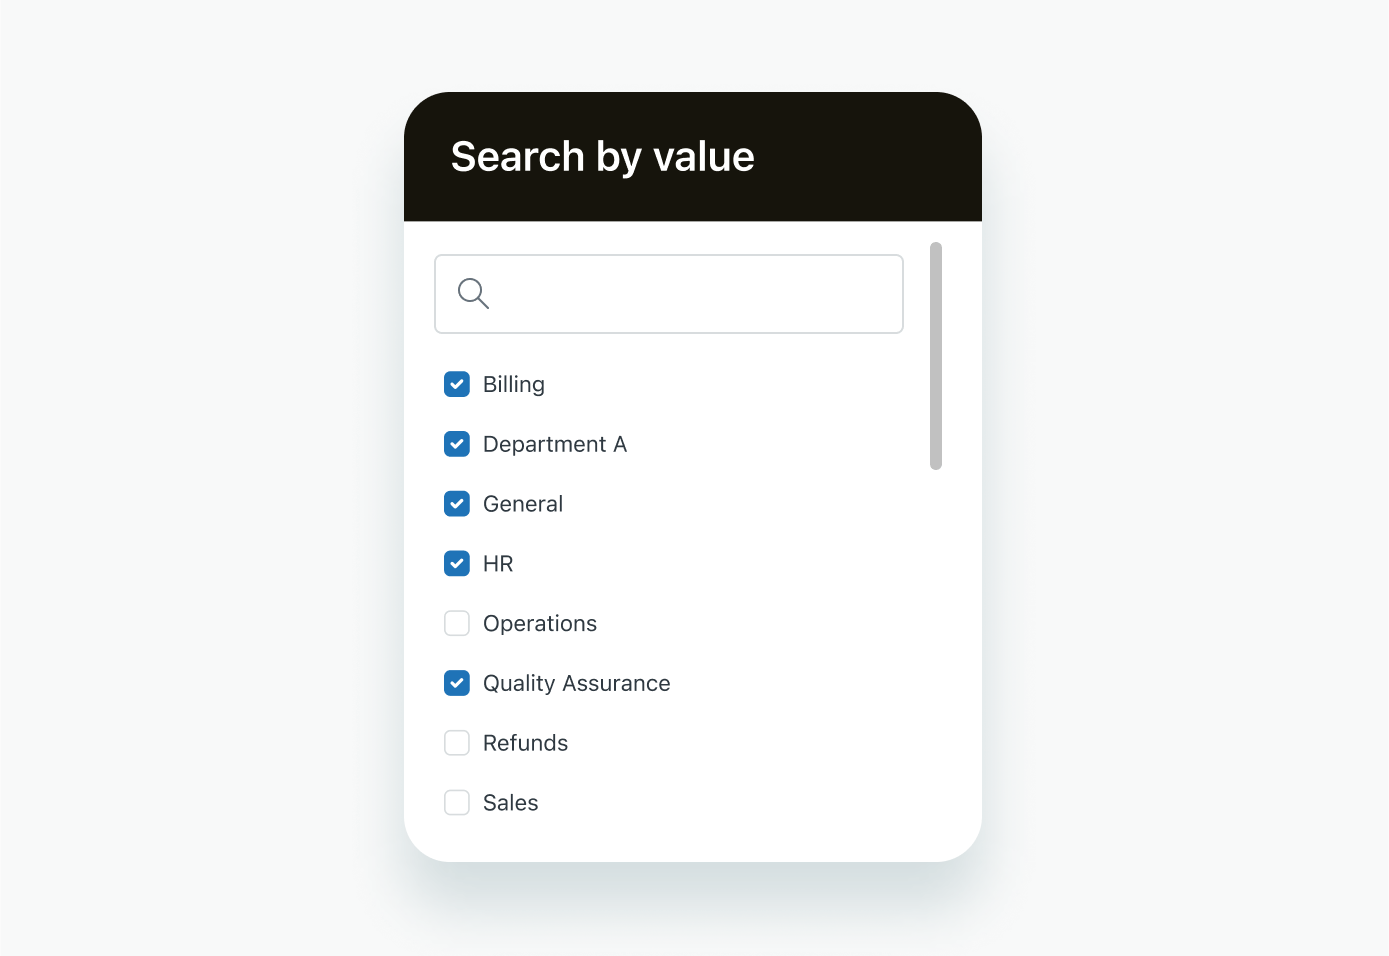Screen dimensions: 1389x956
Task: Deselect the General checkbox
Action: pos(457,504)
